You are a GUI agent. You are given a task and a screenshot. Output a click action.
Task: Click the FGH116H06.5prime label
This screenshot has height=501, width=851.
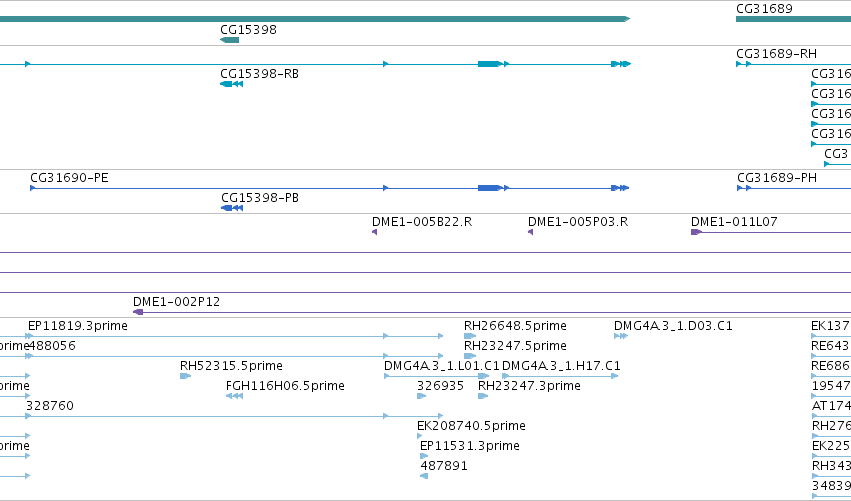pos(285,386)
